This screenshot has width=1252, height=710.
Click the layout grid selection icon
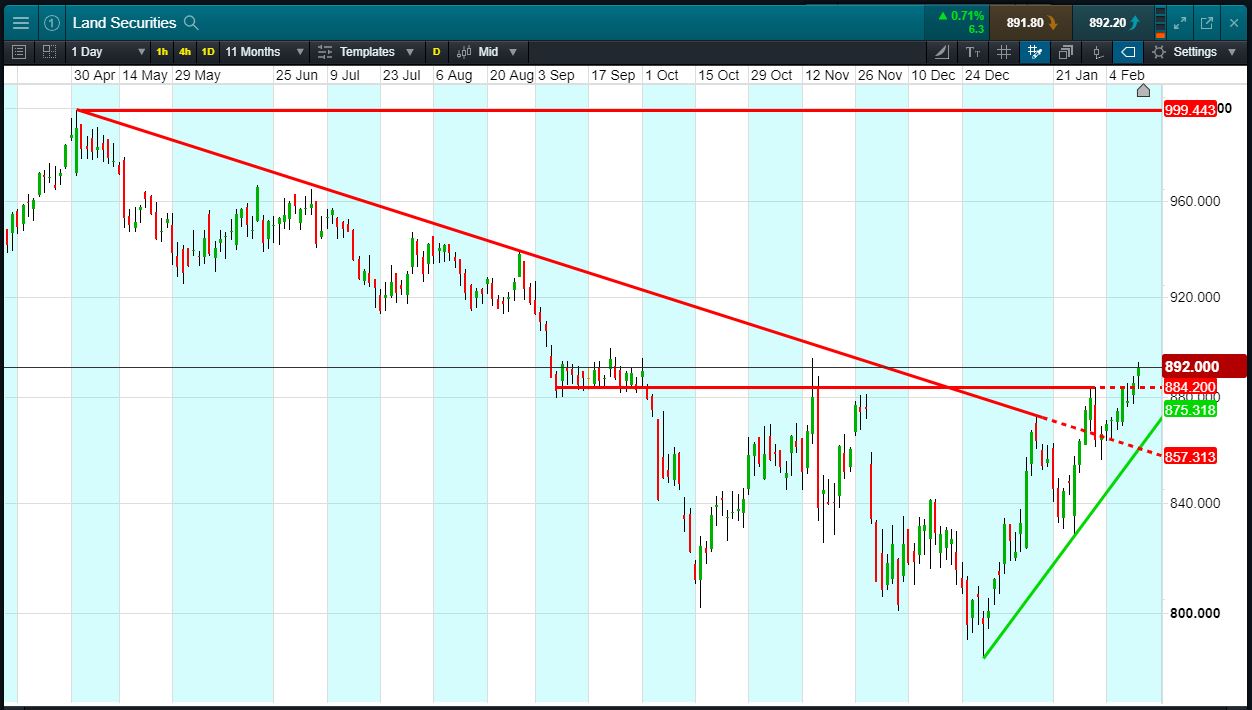click(49, 51)
